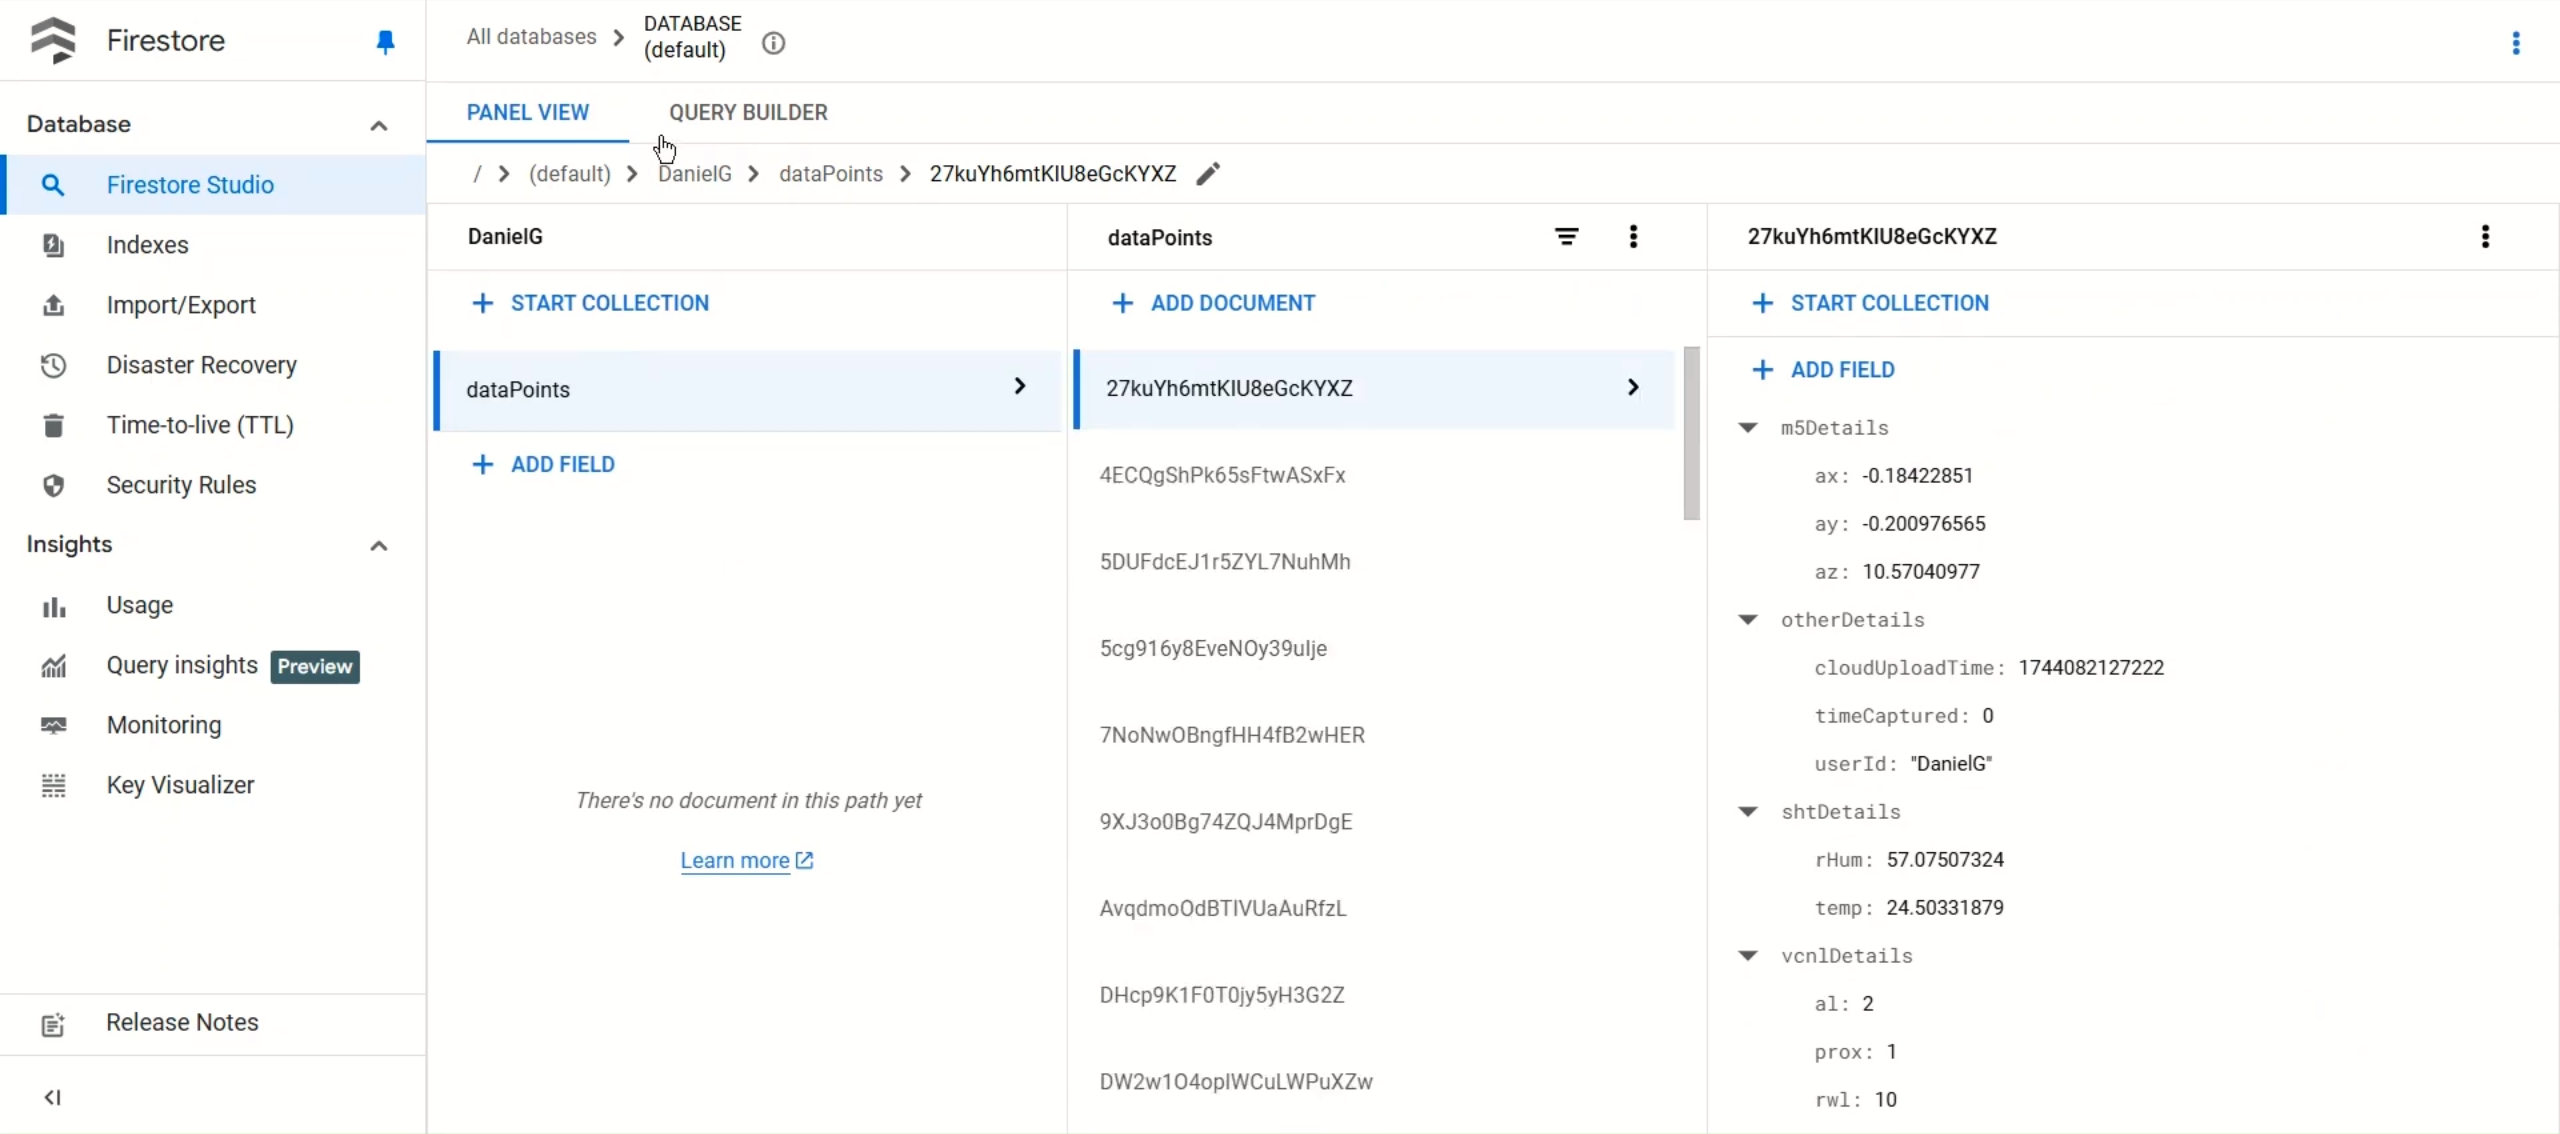This screenshot has height=1134, width=2560.
Task: Select document 5DUFdcEJ1r5ZYL7NuhMh
Action: pyautogui.click(x=1225, y=562)
